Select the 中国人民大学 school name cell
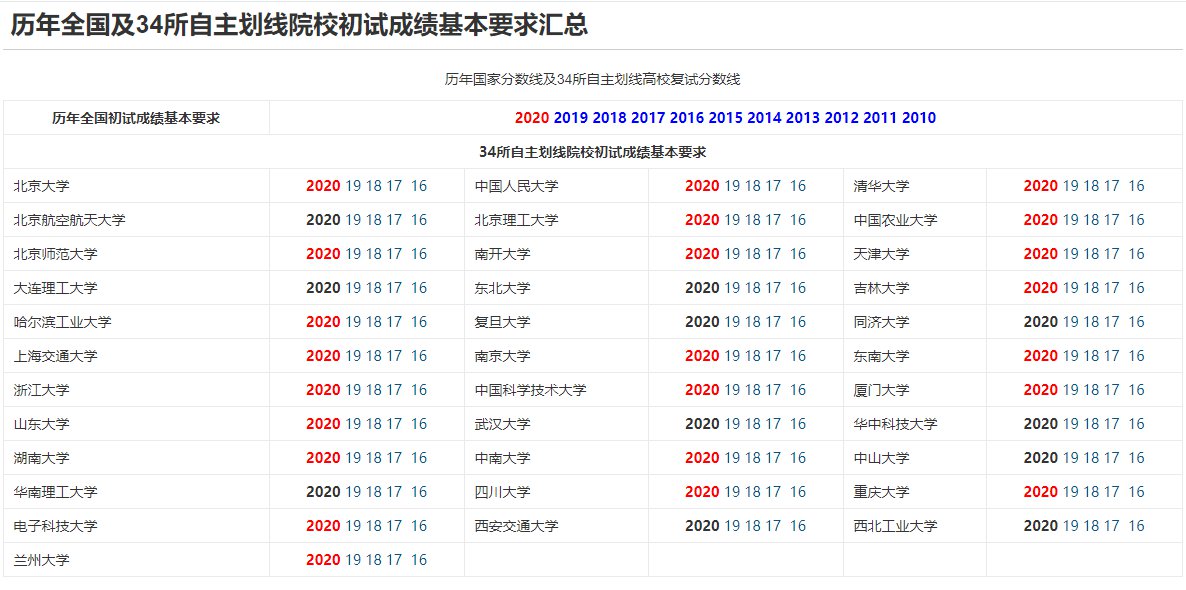 point(556,186)
